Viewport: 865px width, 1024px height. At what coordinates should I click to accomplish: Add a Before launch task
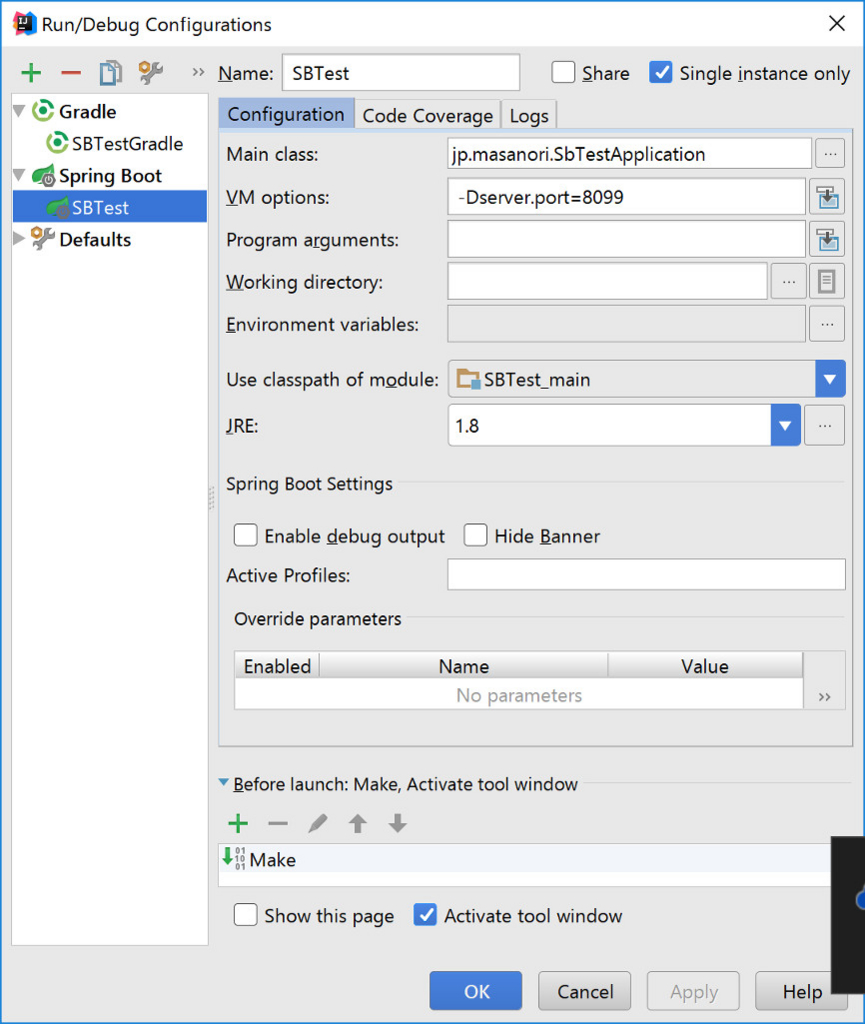pyautogui.click(x=238, y=824)
